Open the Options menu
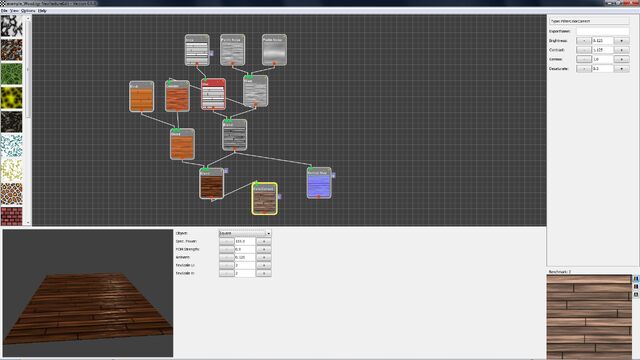This screenshot has width=640, height=360. (x=28, y=11)
